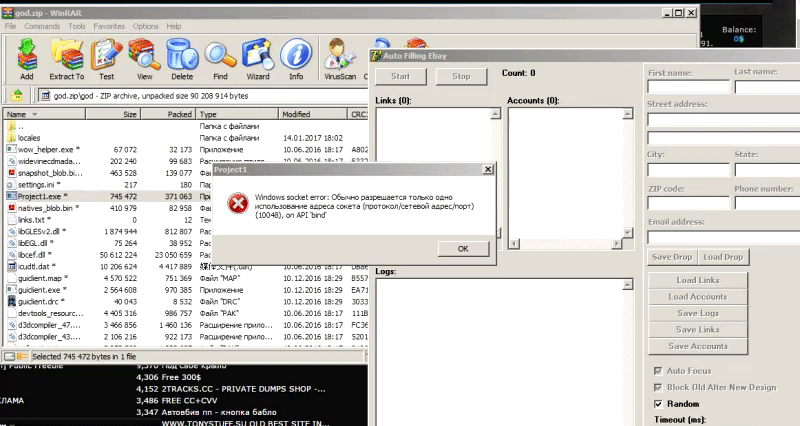Click the City input field
The image size is (800, 426).
tap(689, 169)
